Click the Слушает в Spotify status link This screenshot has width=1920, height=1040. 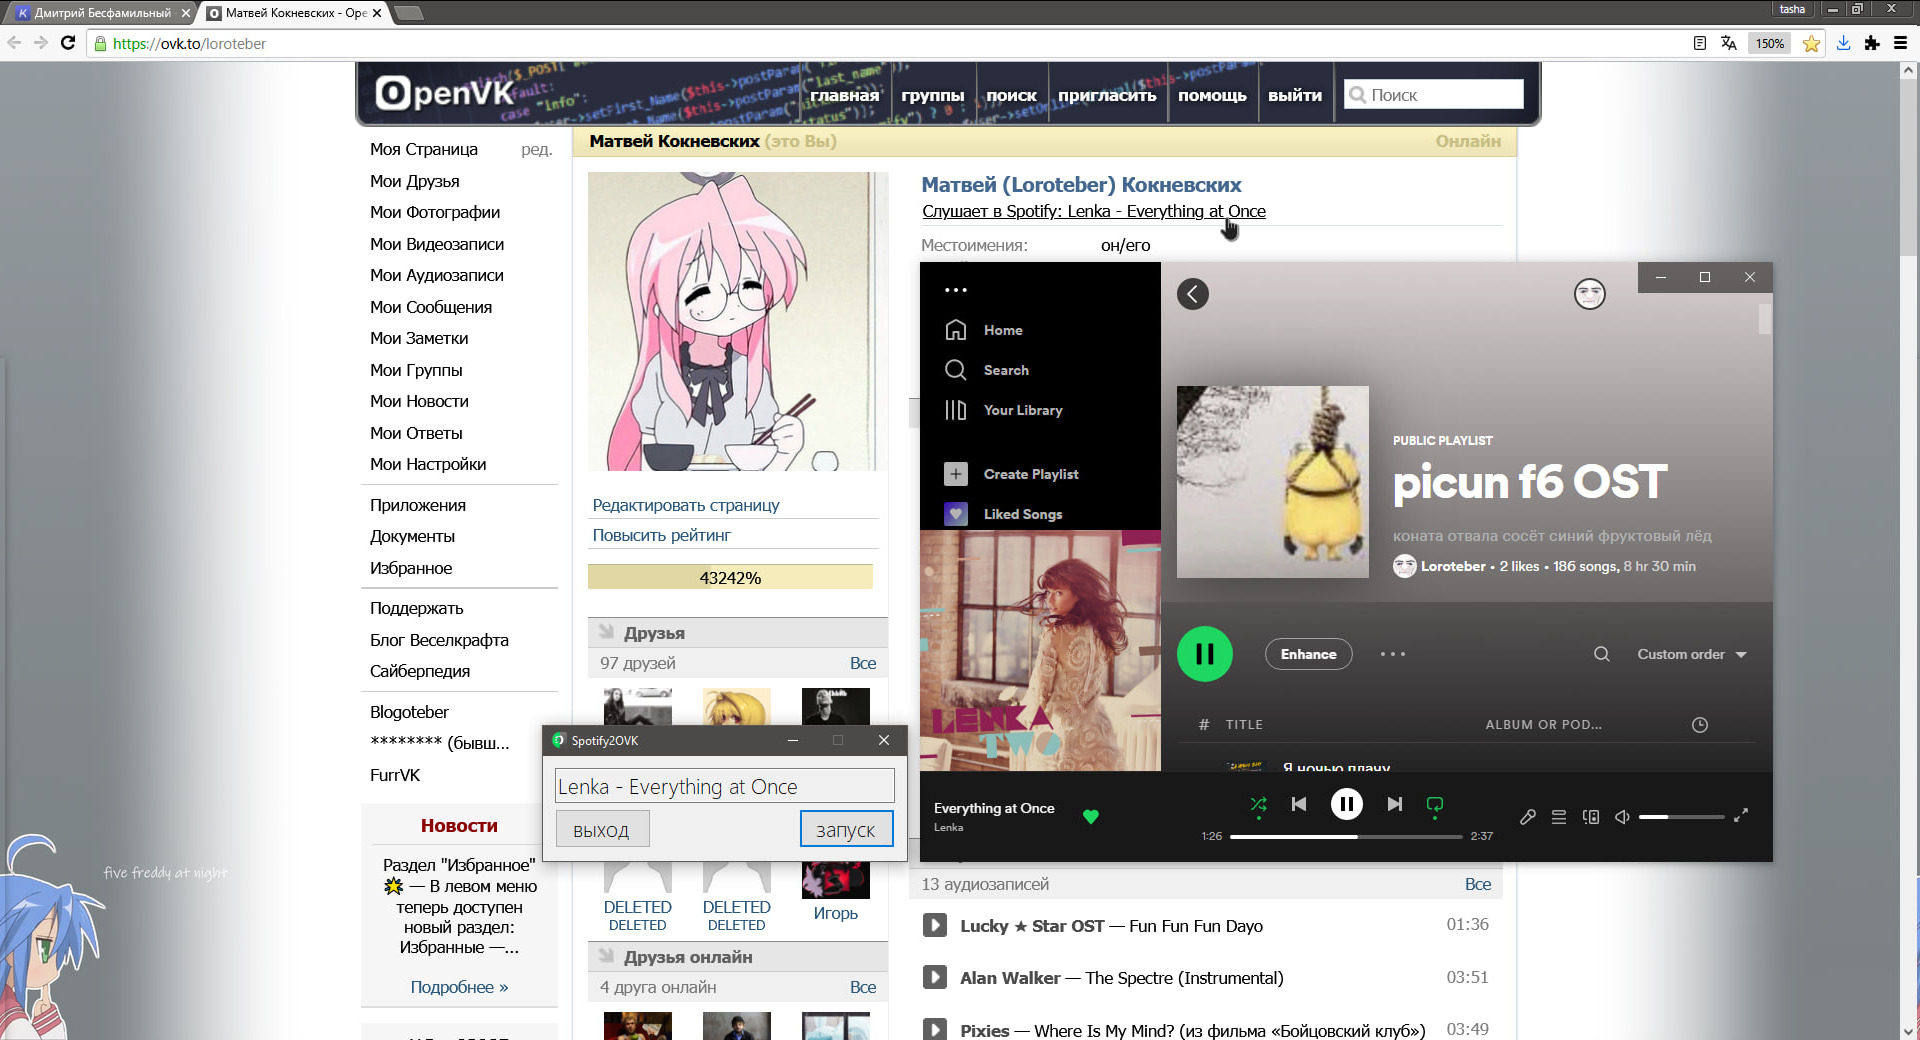[x=1094, y=211]
